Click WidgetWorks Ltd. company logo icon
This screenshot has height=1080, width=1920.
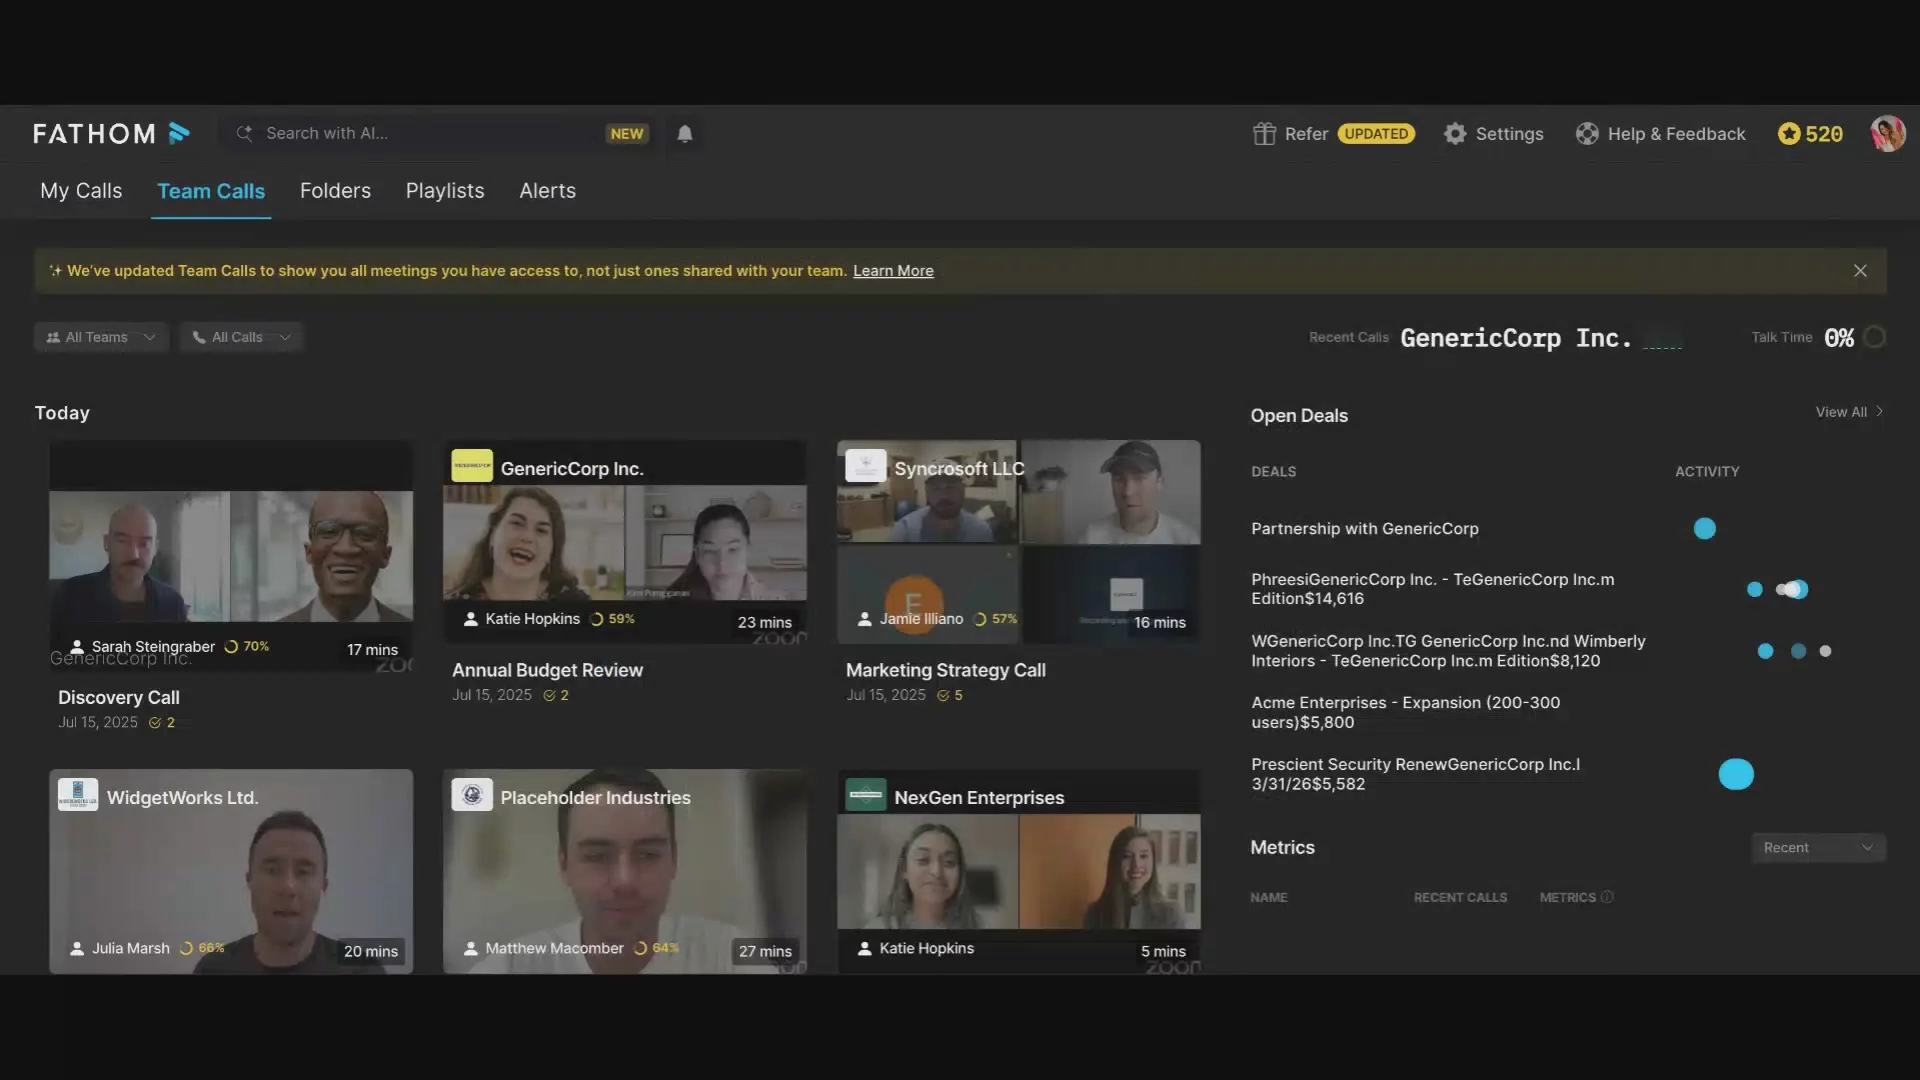tap(78, 795)
